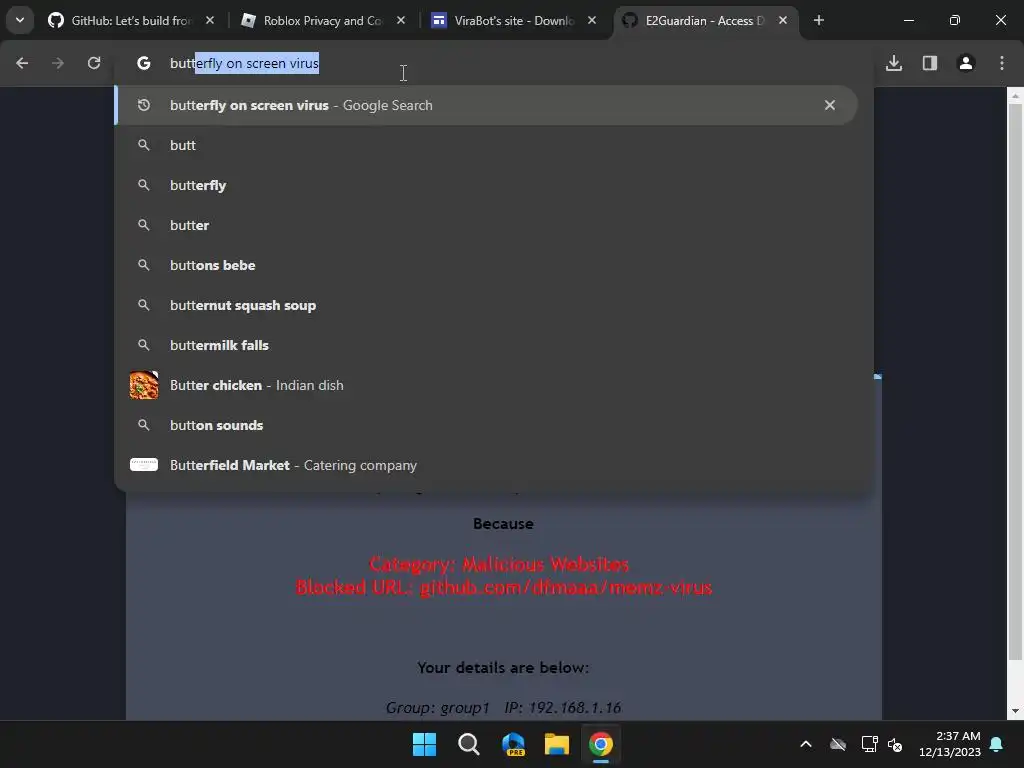Reload the current page
This screenshot has height=768, width=1024.
point(94,63)
